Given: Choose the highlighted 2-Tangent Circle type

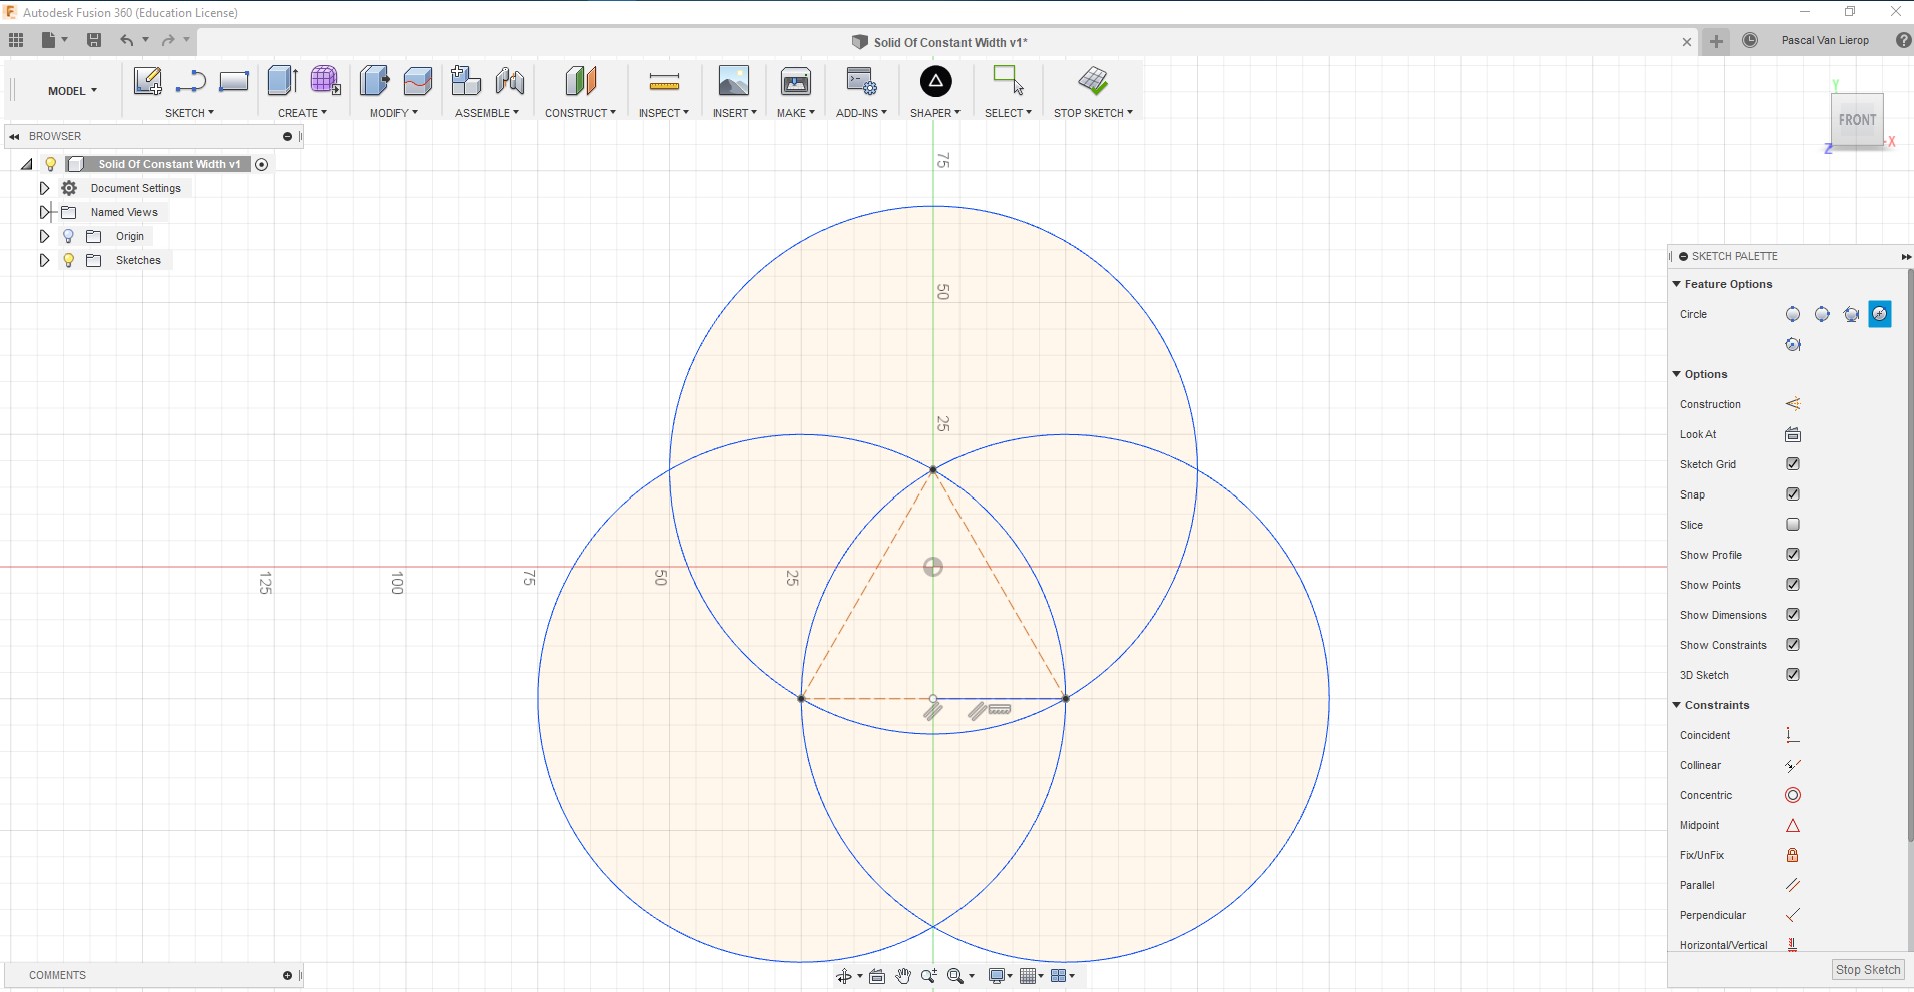Looking at the screenshot, I should point(1880,314).
